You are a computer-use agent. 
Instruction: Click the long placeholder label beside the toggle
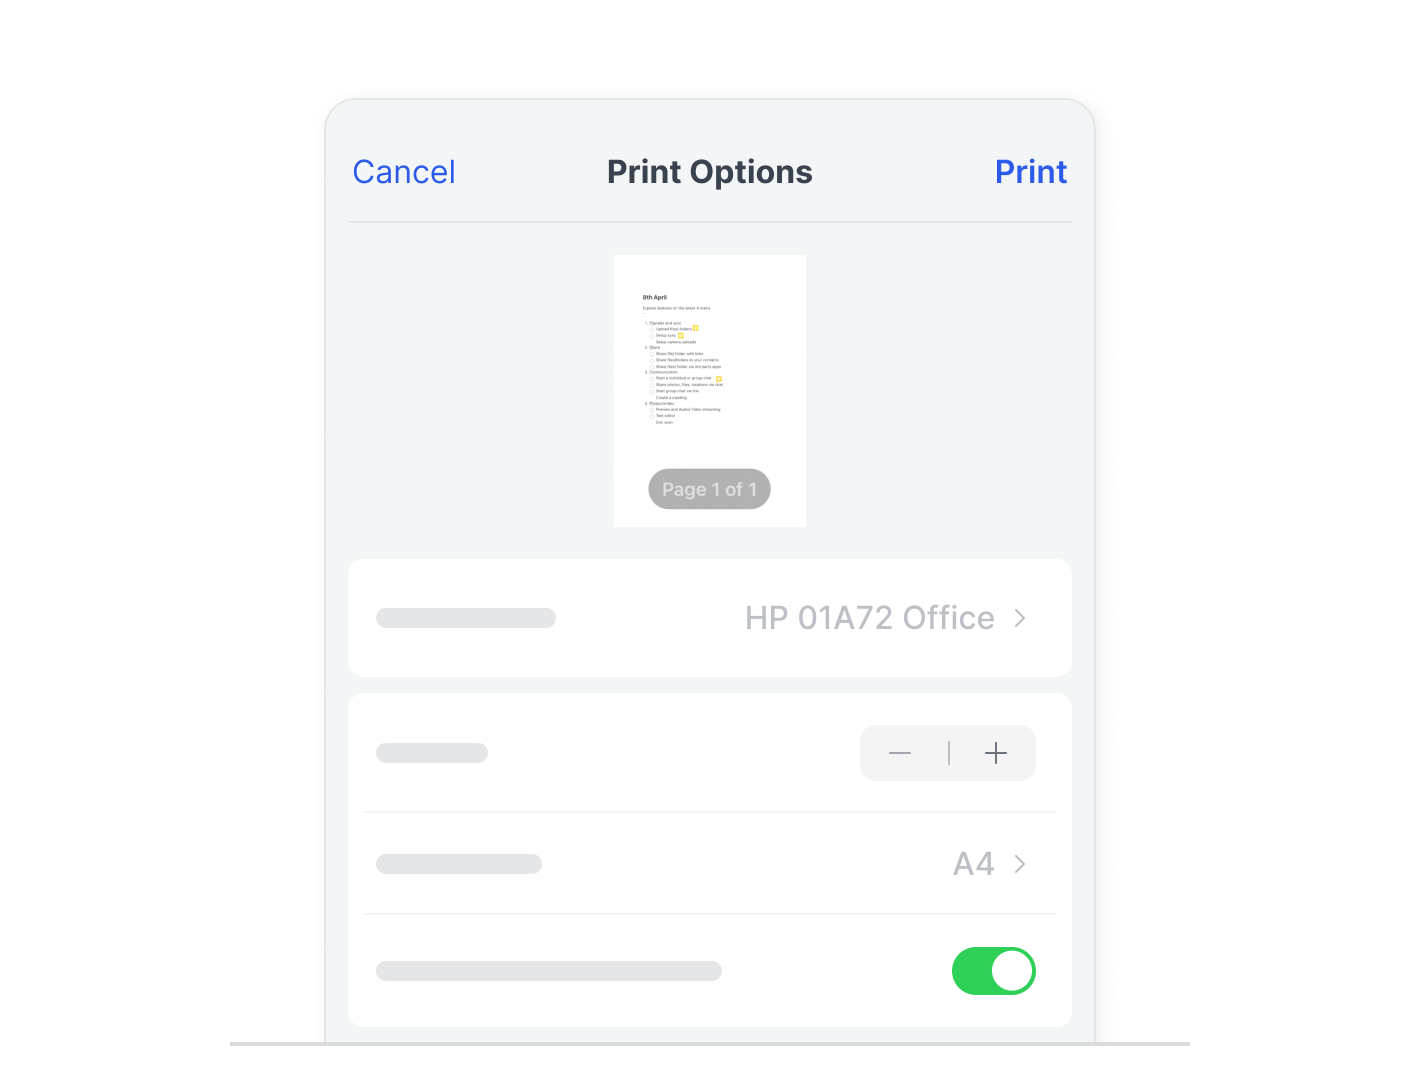click(x=549, y=971)
